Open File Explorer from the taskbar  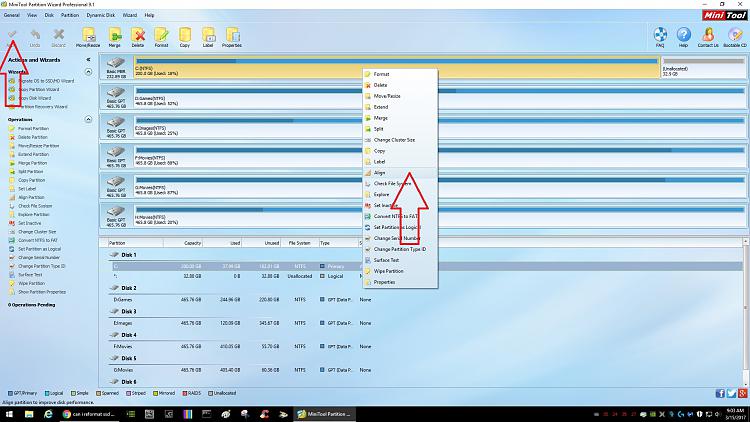[x=29, y=414]
